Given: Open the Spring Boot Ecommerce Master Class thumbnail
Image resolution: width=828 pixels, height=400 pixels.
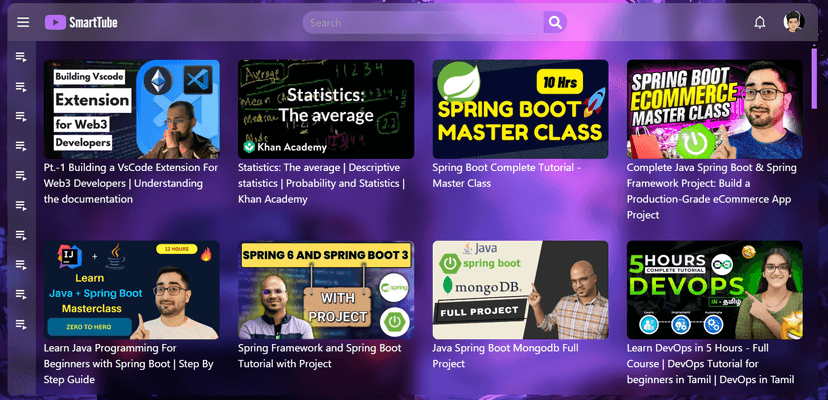Looking at the screenshot, I should coord(714,109).
